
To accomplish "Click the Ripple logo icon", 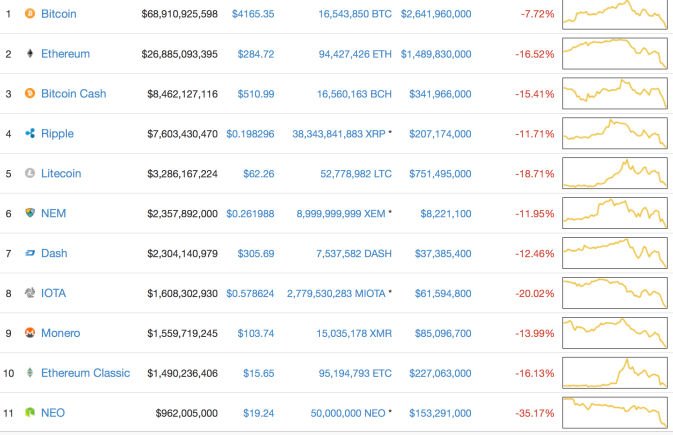I will (x=30, y=133).
